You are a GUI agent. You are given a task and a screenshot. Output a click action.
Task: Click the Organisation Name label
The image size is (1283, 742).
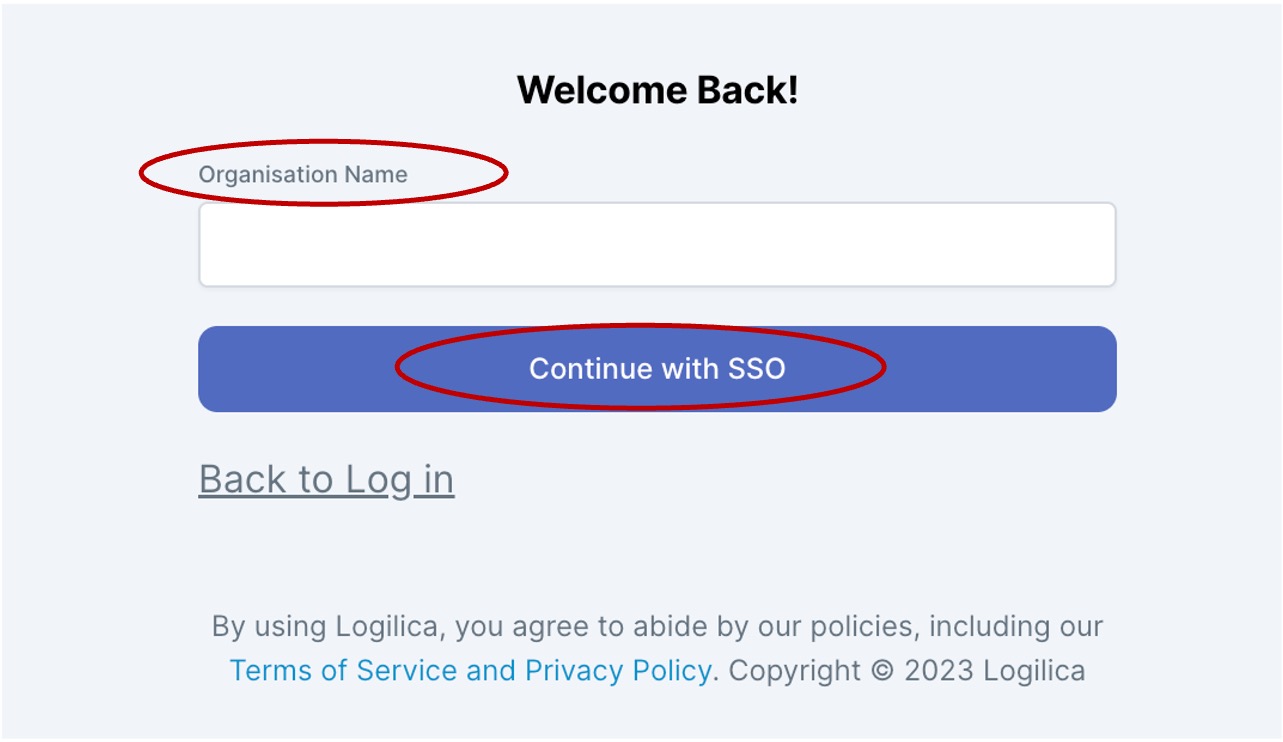(x=303, y=174)
